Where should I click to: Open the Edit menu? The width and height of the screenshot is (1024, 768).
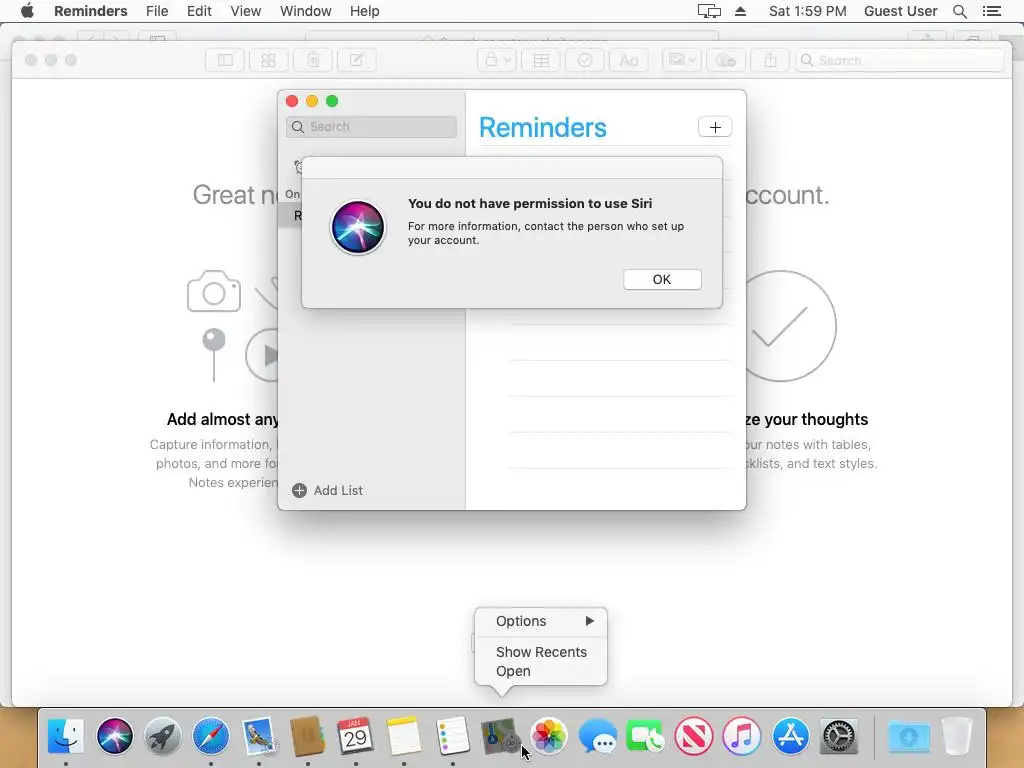pos(199,11)
